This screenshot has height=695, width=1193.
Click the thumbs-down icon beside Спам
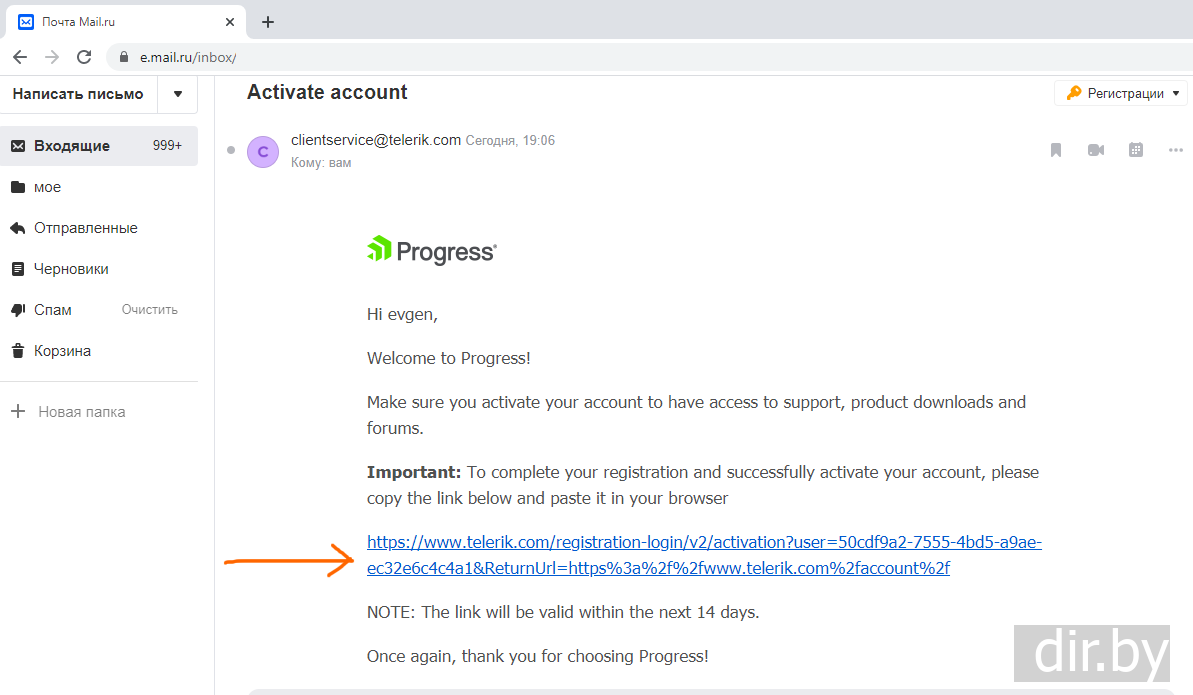18,310
